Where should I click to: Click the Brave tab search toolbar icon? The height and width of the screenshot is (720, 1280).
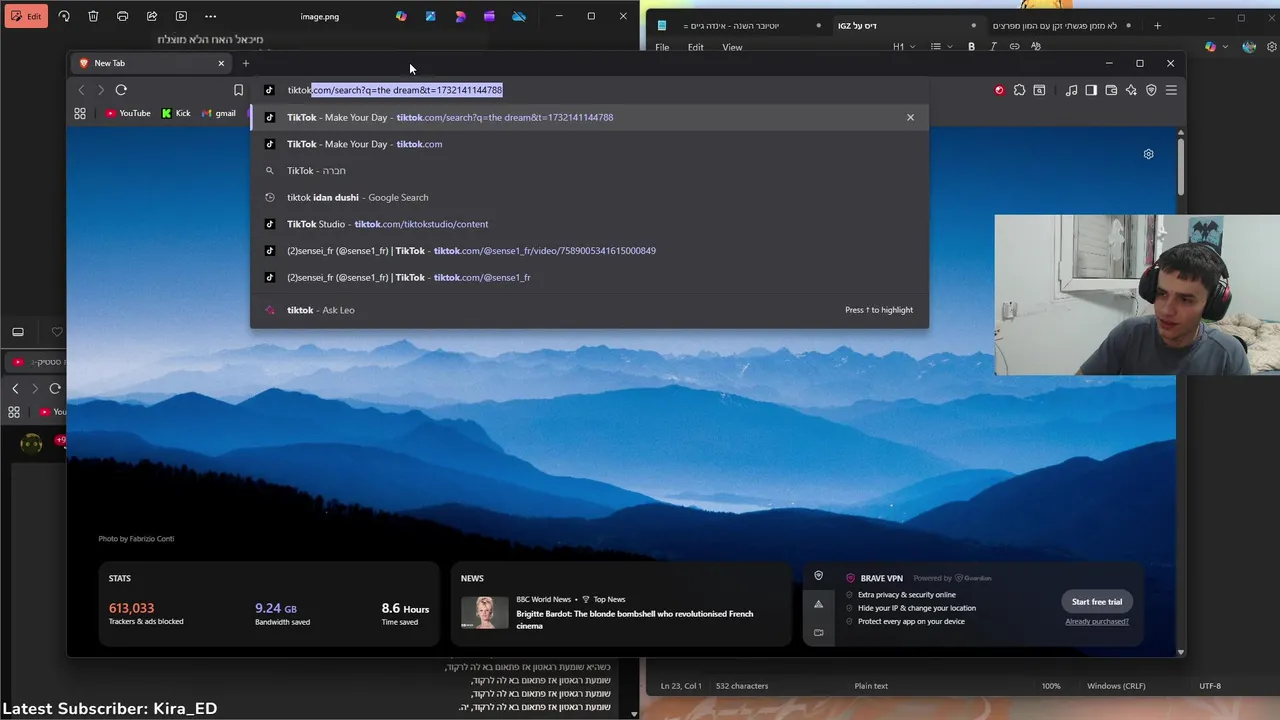coord(1039,90)
